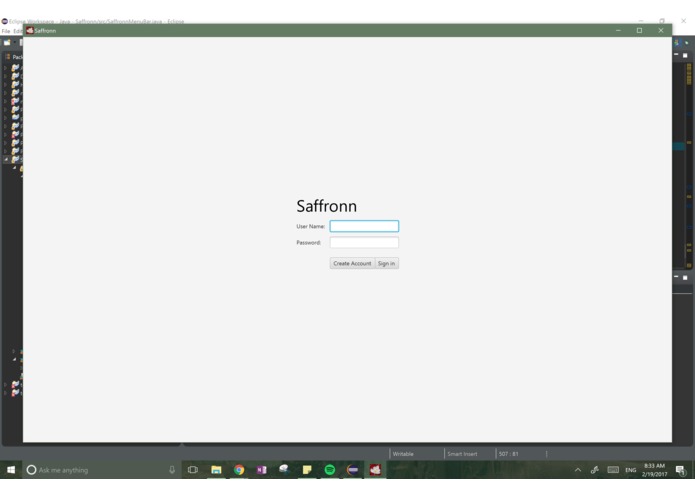This screenshot has width=695, height=494.
Task: Focus the User Name input field
Action: click(364, 226)
